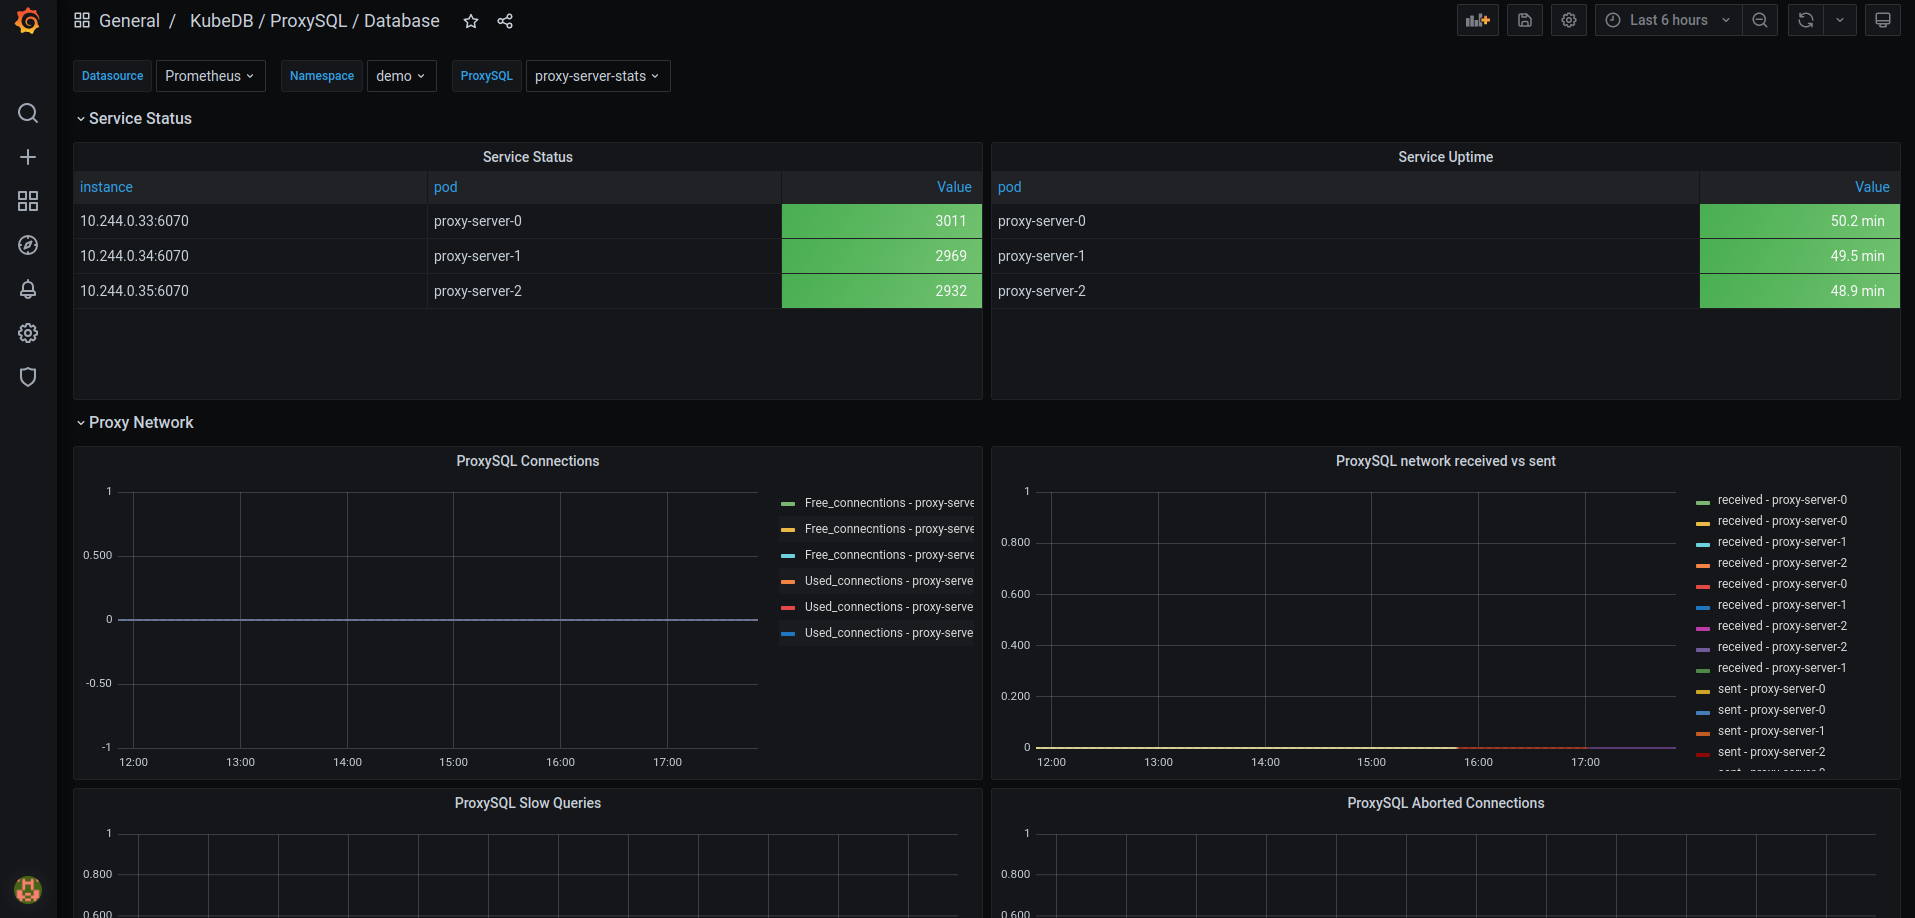Zoom out the time range
Image resolution: width=1915 pixels, height=918 pixels.
1760,20
